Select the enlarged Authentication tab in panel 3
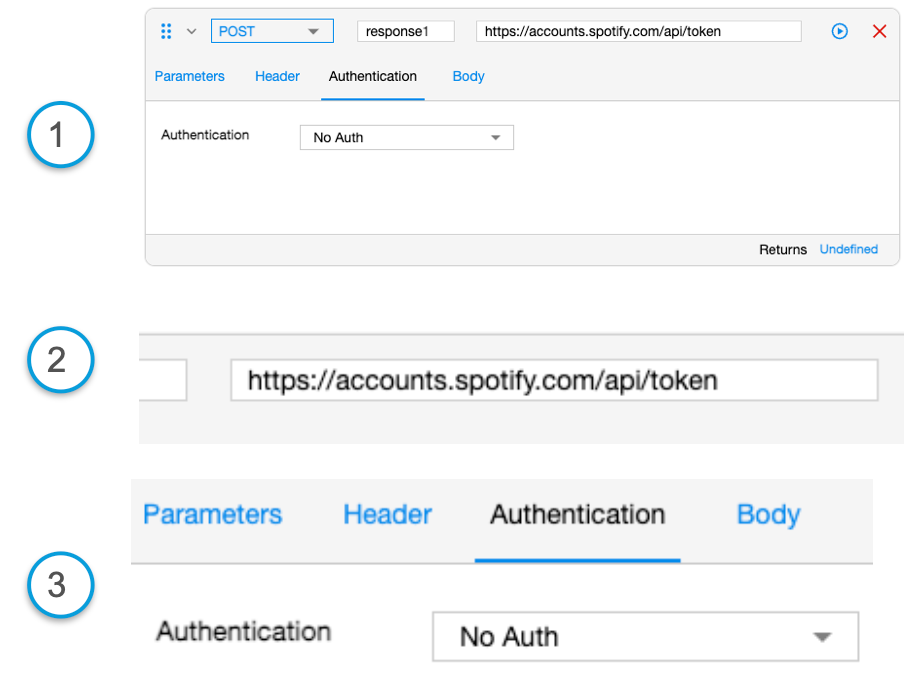922x688 pixels. [577, 515]
